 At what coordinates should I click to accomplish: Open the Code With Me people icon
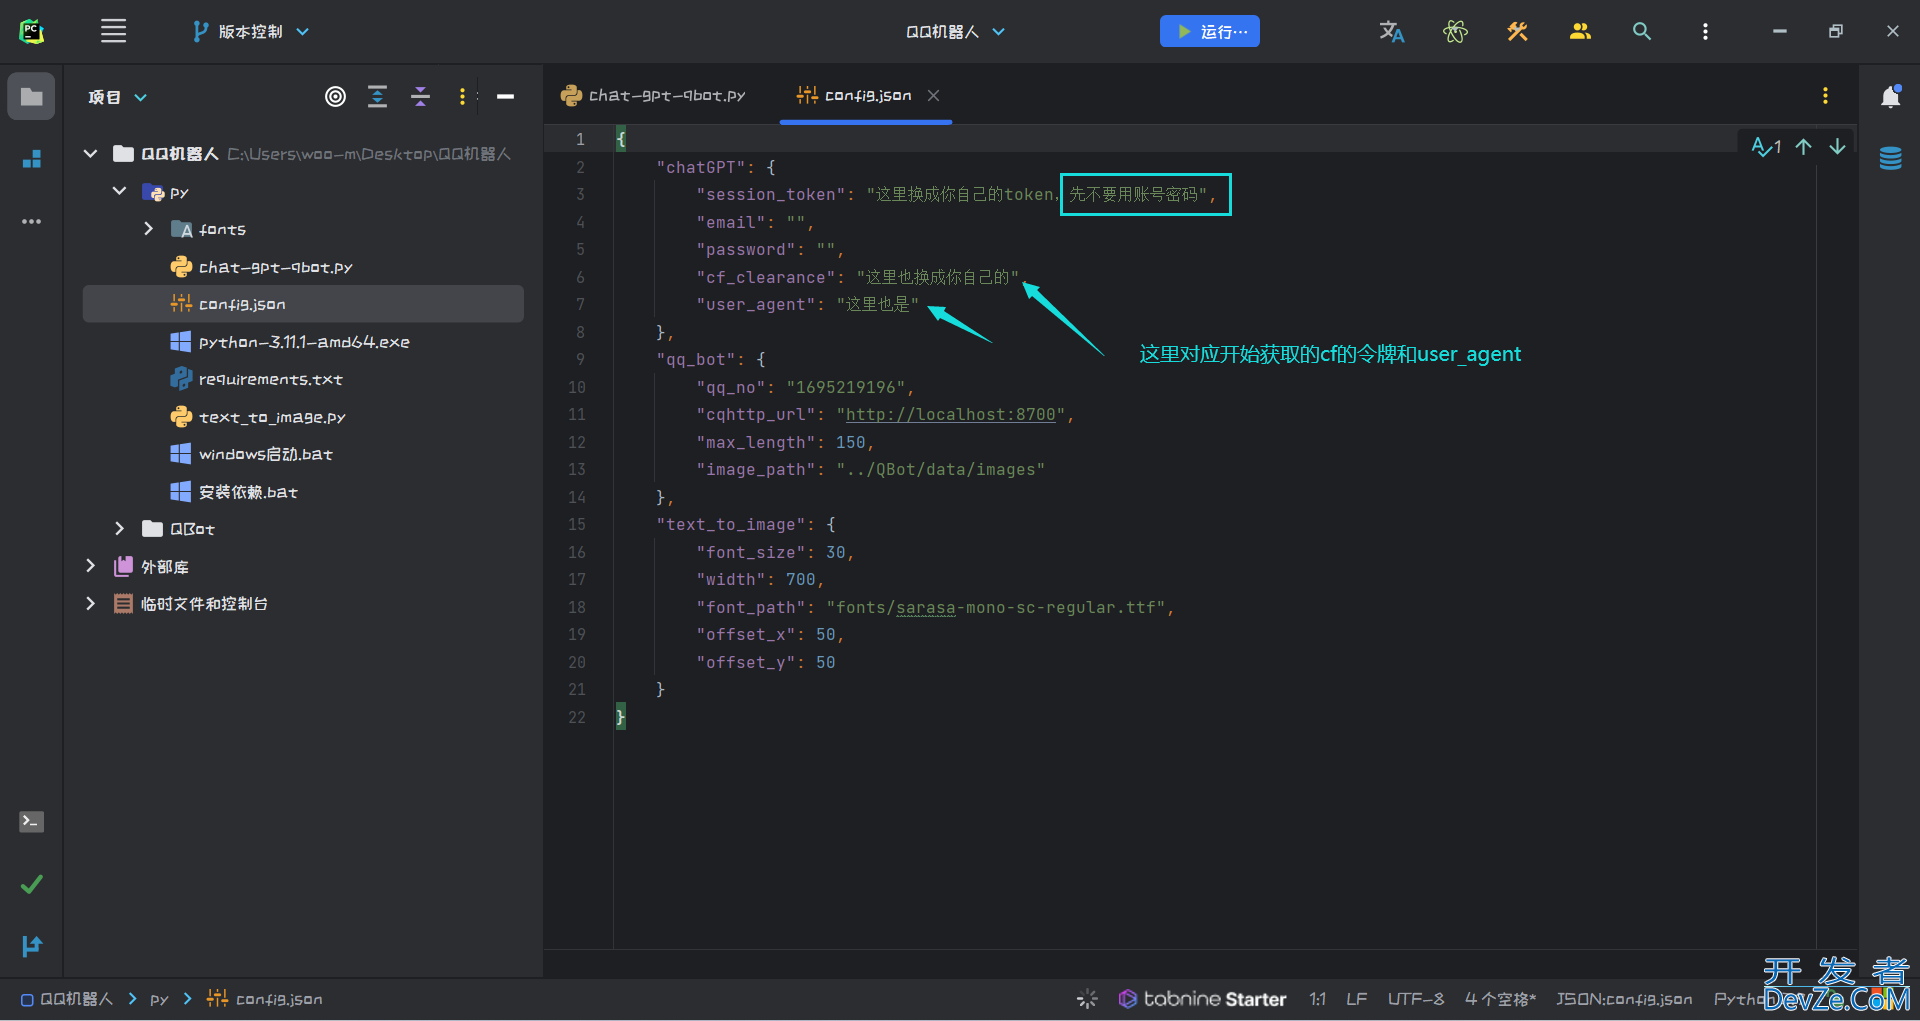pos(1580,31)
